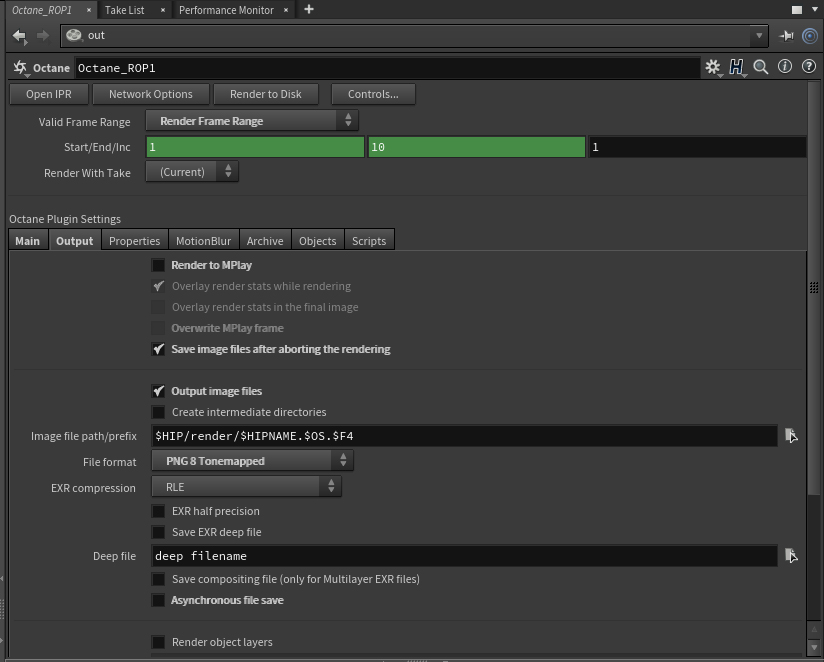This screenshot has height=662, width=824.
Task: Toggle the pin pane icon
Action: coord(787,35)
